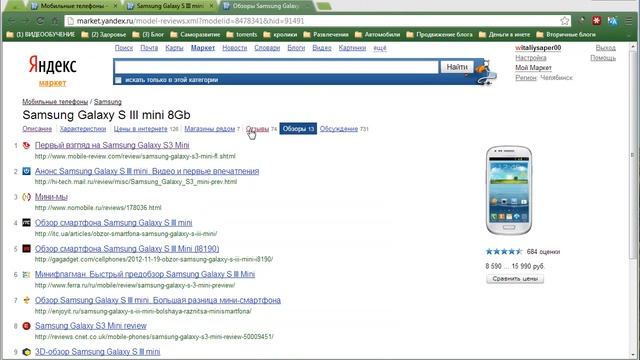Click gagadget favicon of result 5
640x360 pixels.
point(26,249)
